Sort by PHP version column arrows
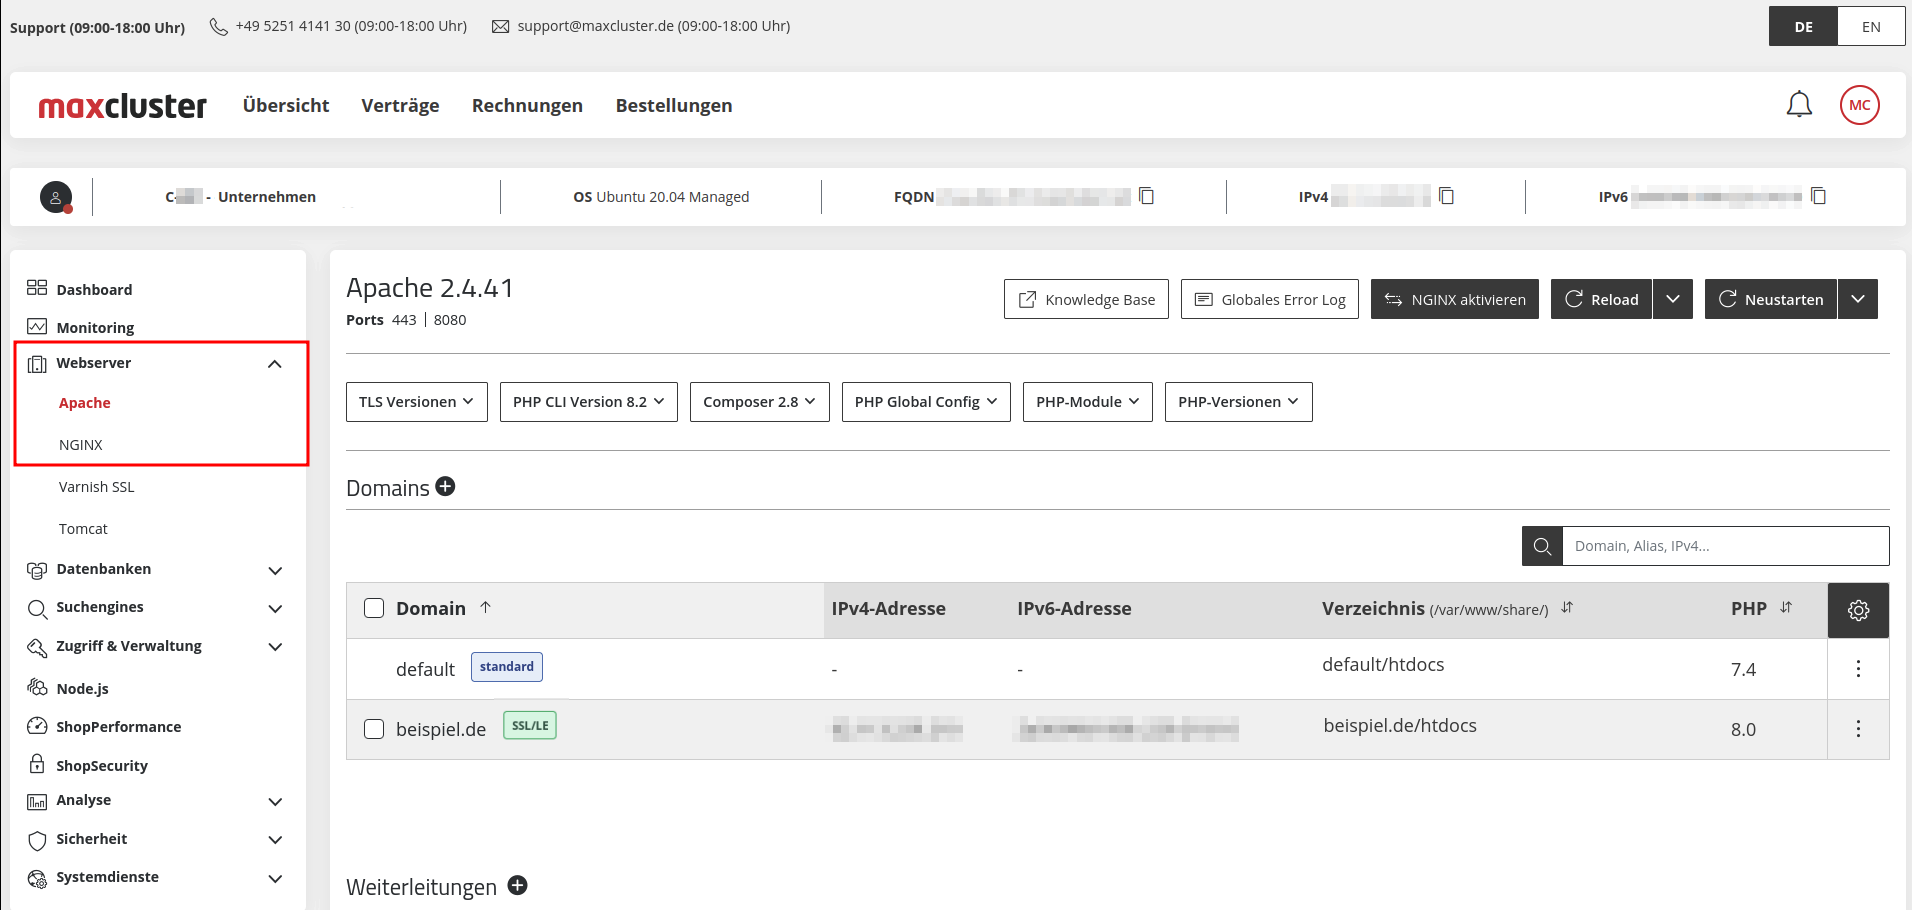The height and width of the screenshot is (910, 1912). 1786,607
